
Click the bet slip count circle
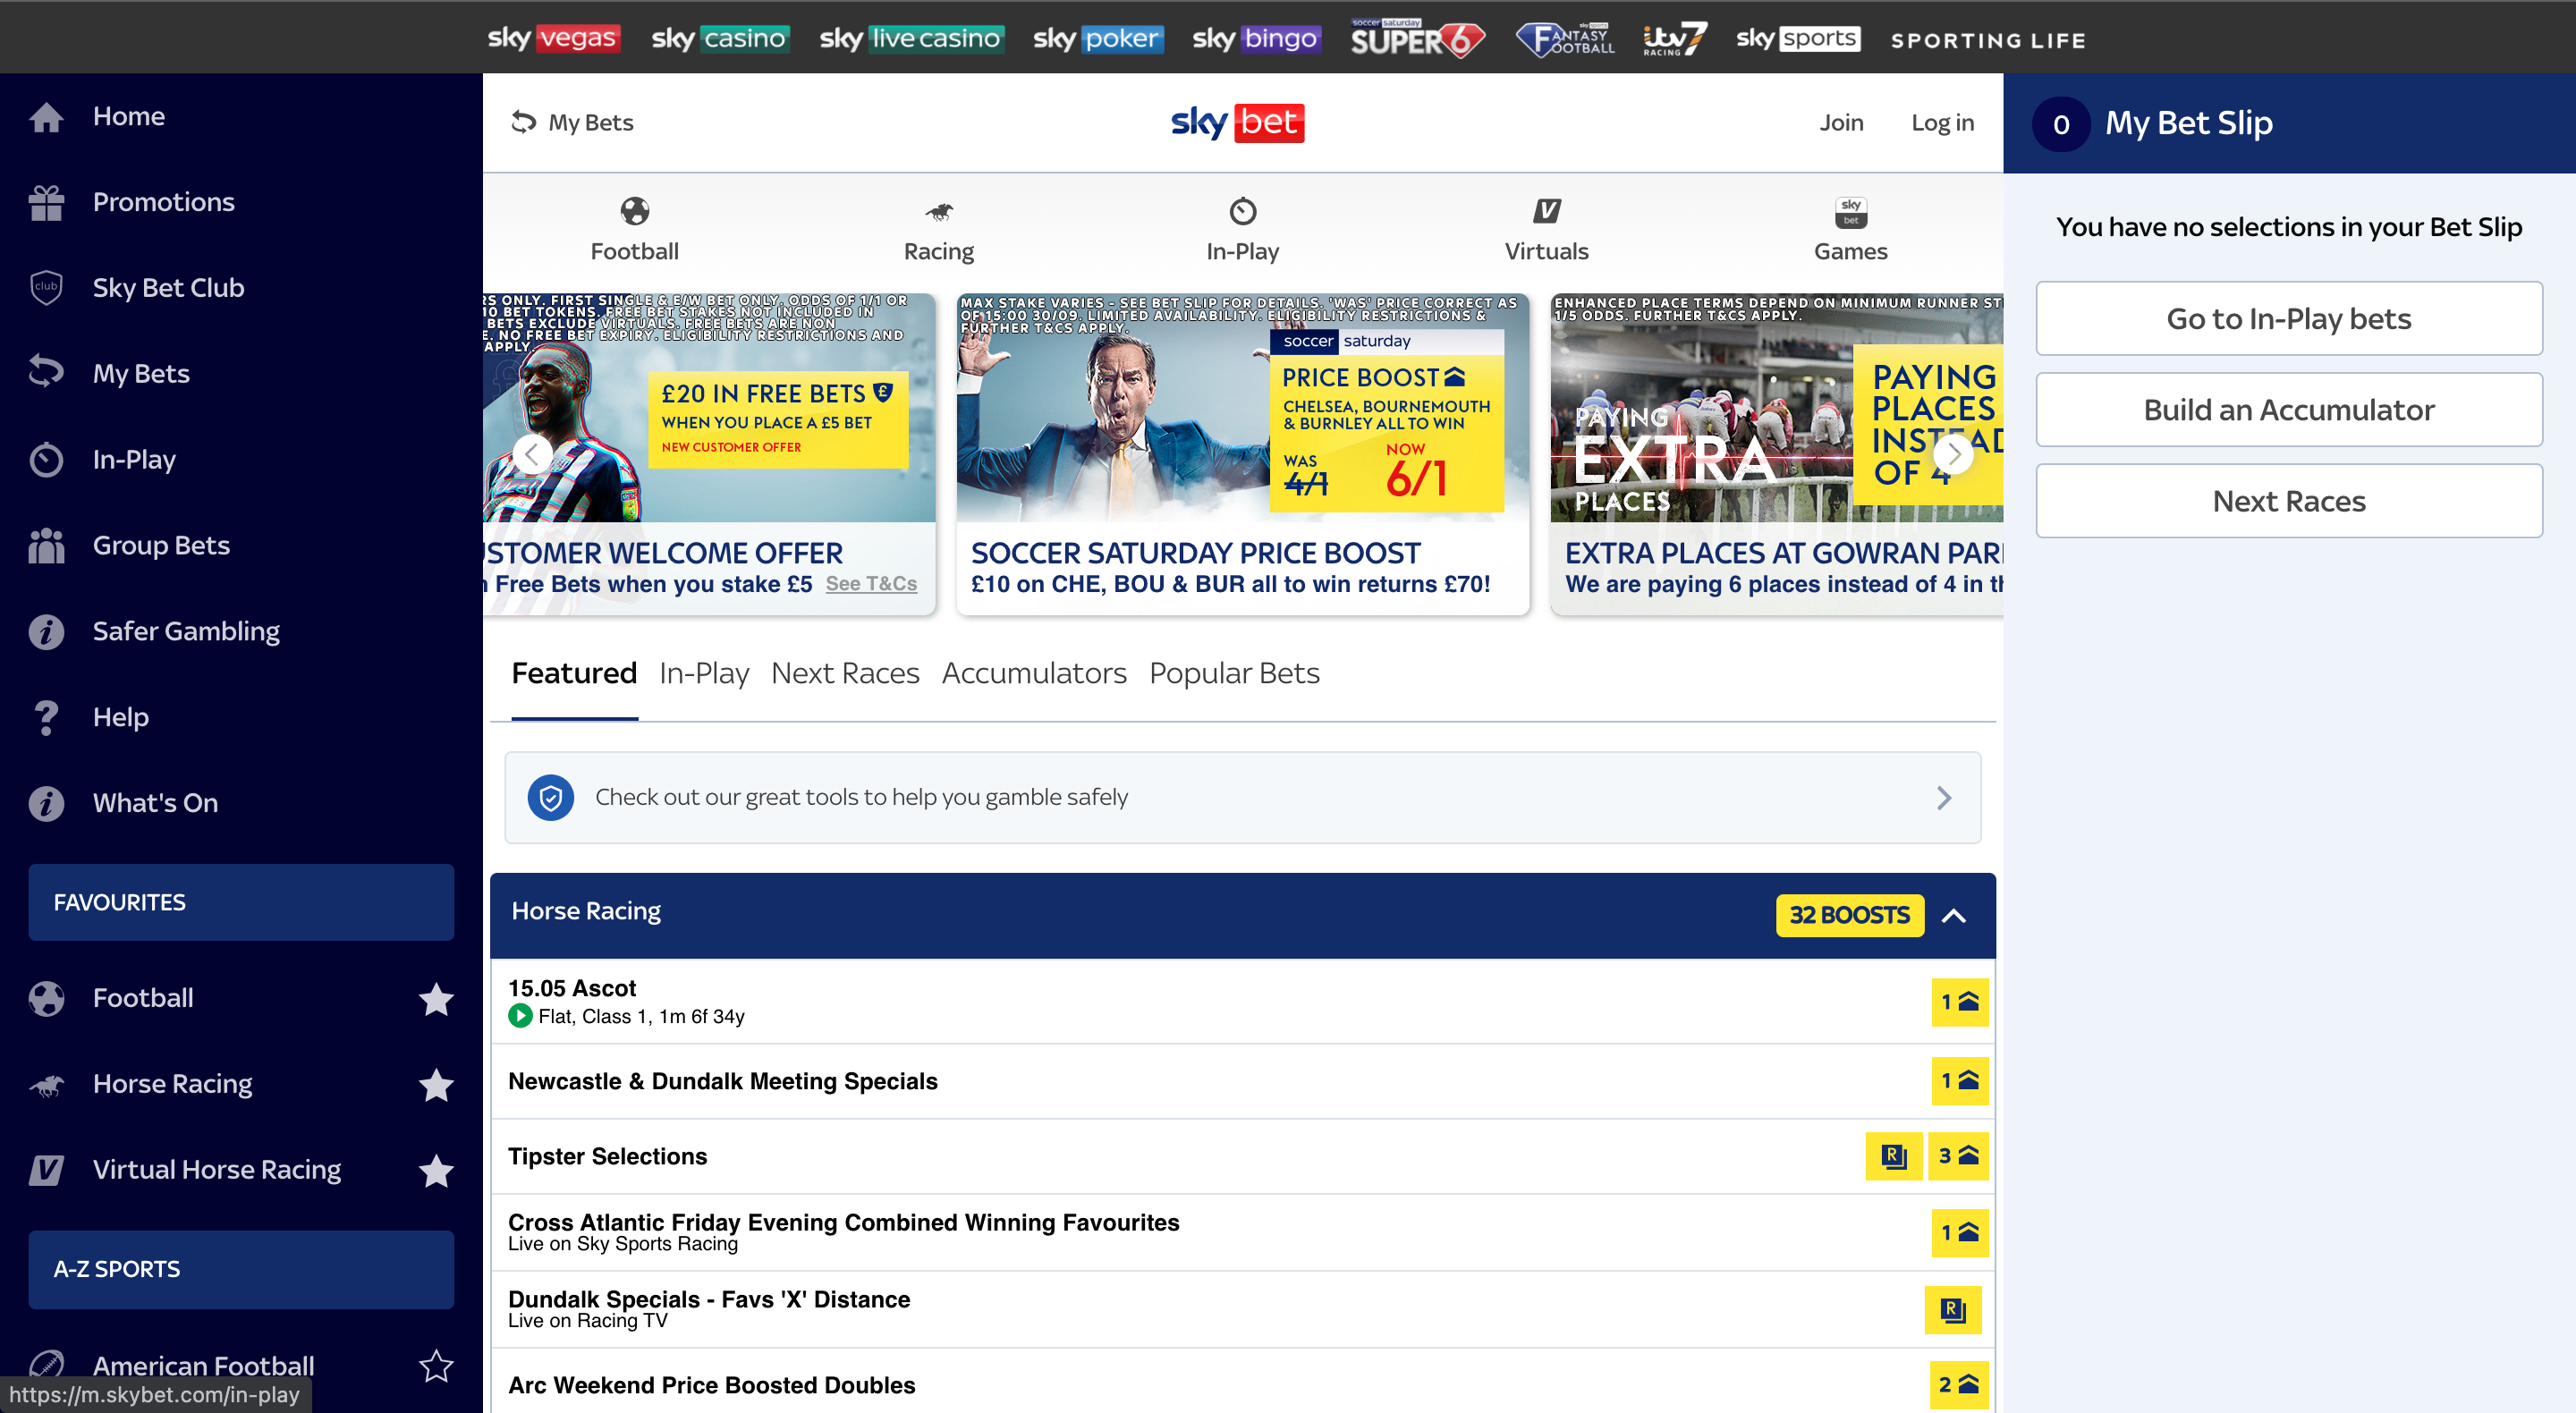point(2061,125)
